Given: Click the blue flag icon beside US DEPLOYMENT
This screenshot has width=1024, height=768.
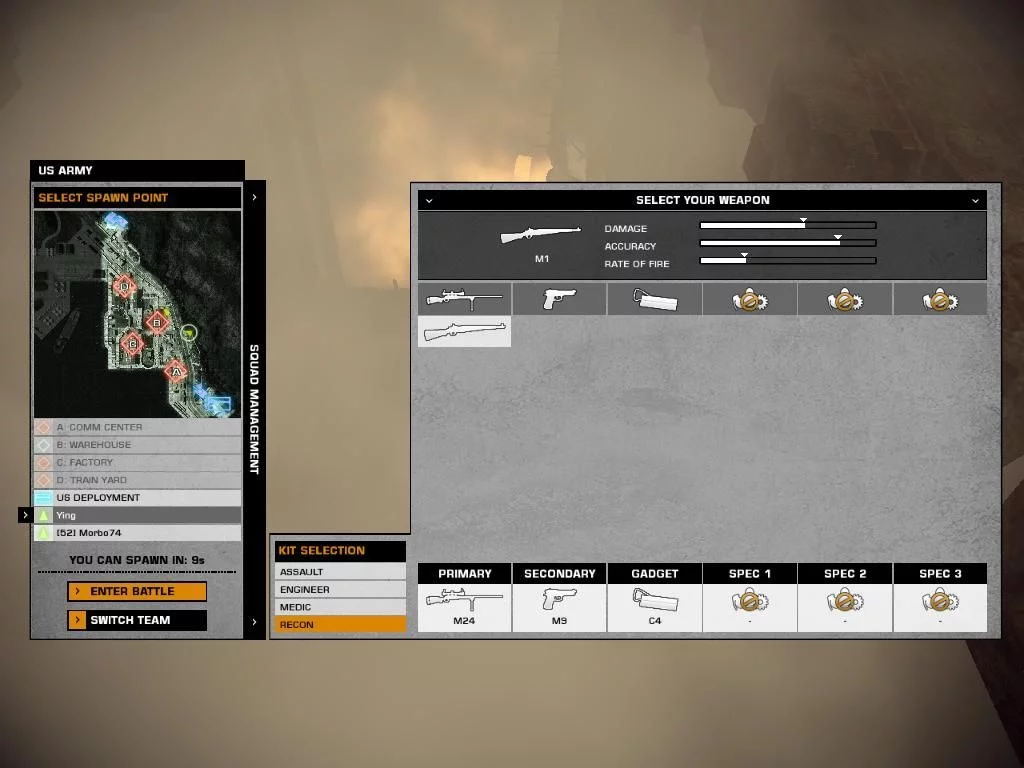Looking at the screenshot, I should [43, 498].
